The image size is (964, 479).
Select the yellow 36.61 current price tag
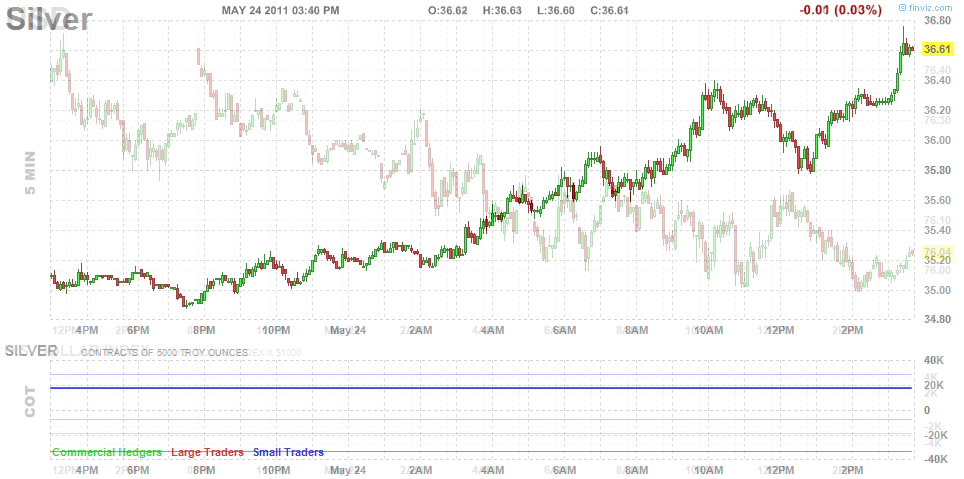[936, 49]
